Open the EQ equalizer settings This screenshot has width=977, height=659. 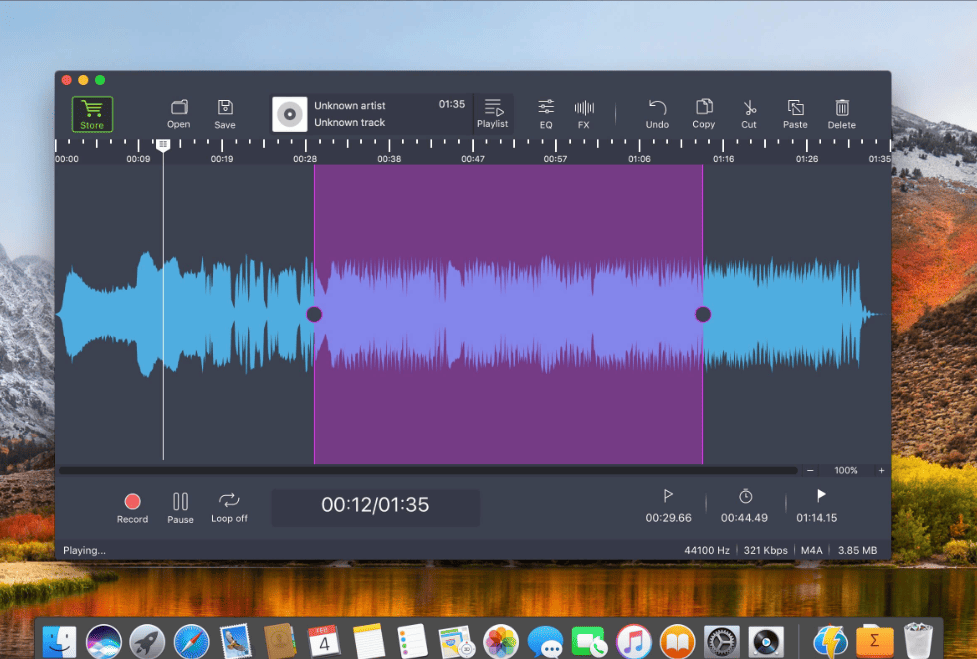tap(546, 114)
